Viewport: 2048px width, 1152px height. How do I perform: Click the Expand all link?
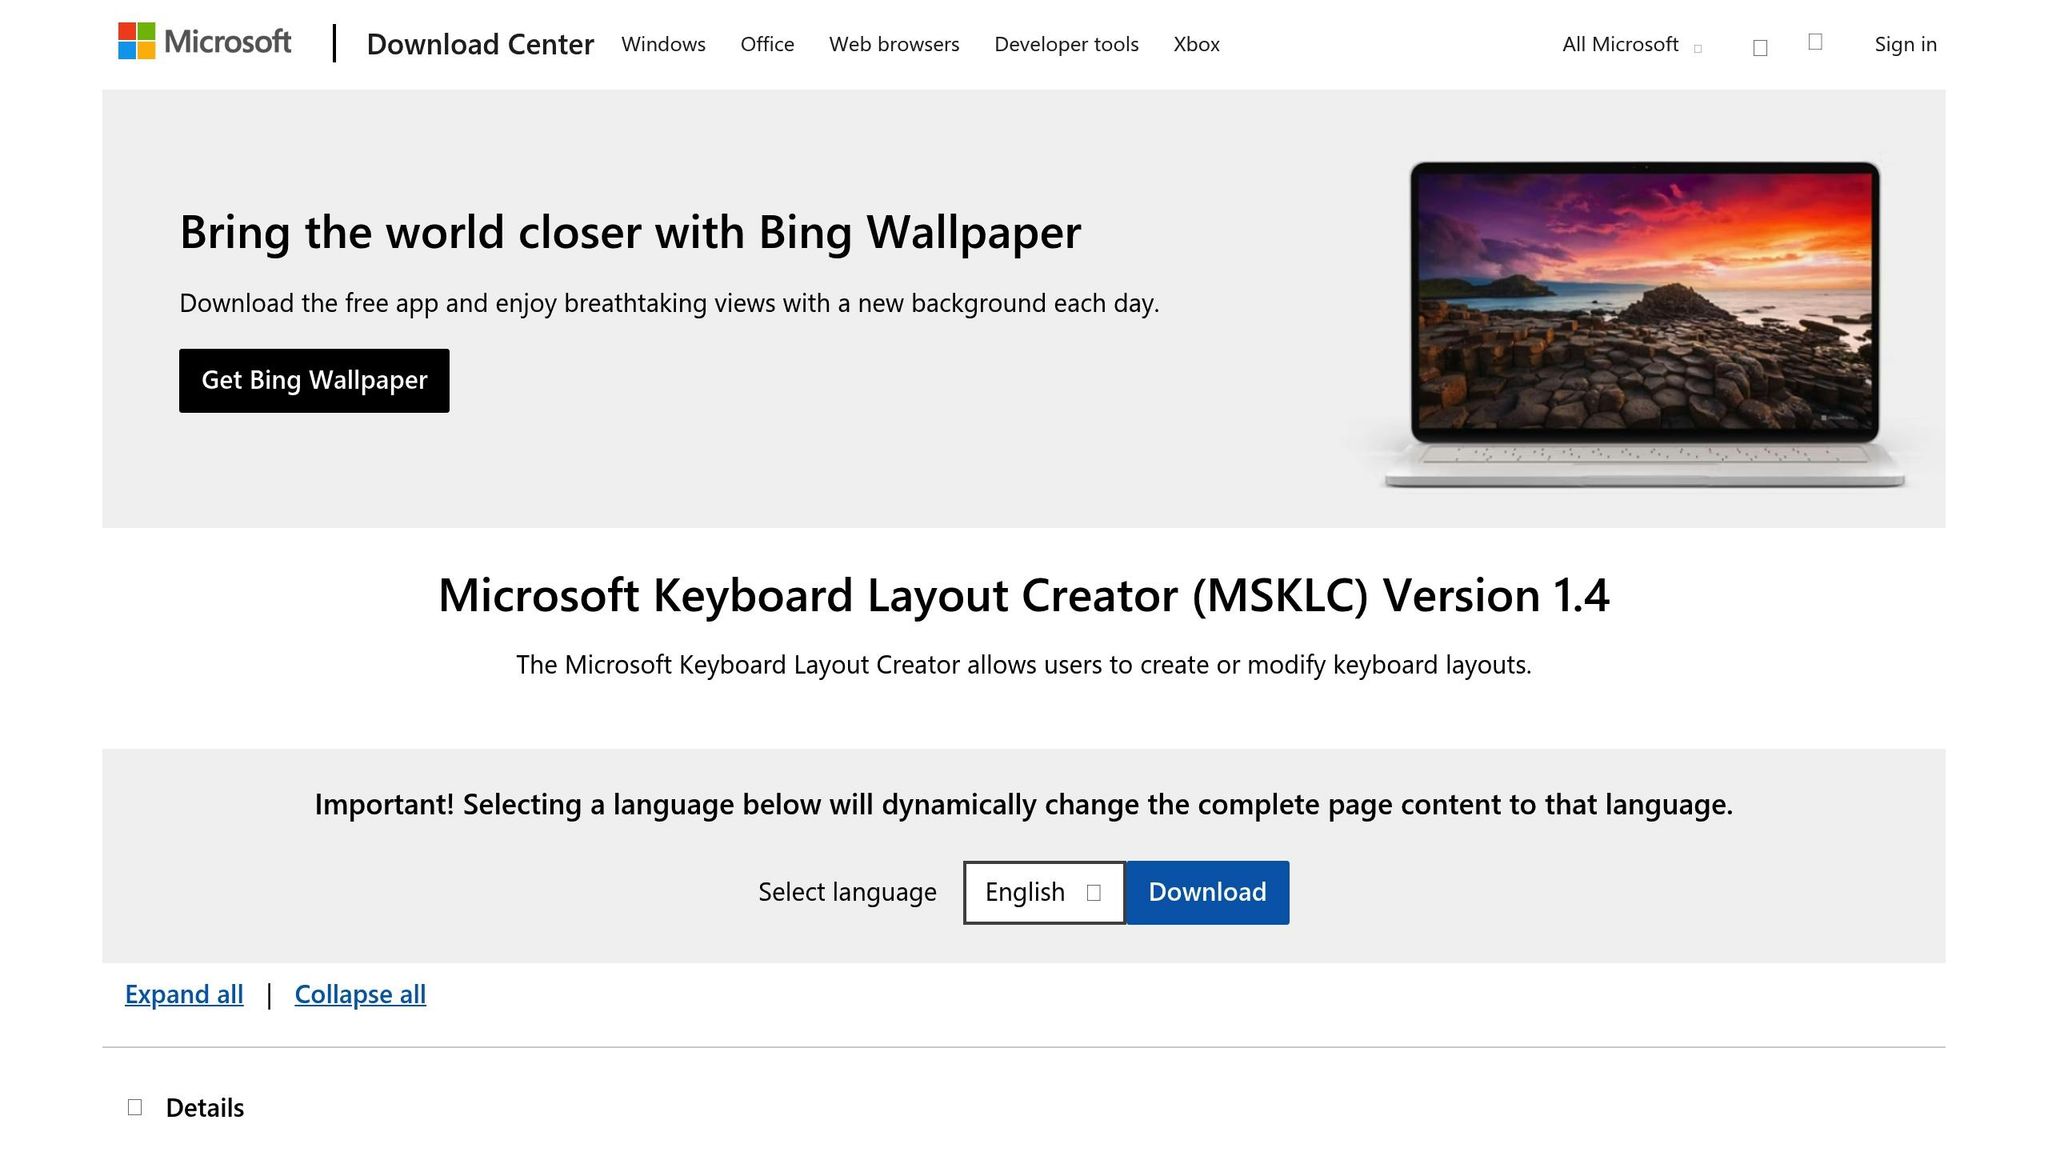pyautogui.click(x=183, y=994)
